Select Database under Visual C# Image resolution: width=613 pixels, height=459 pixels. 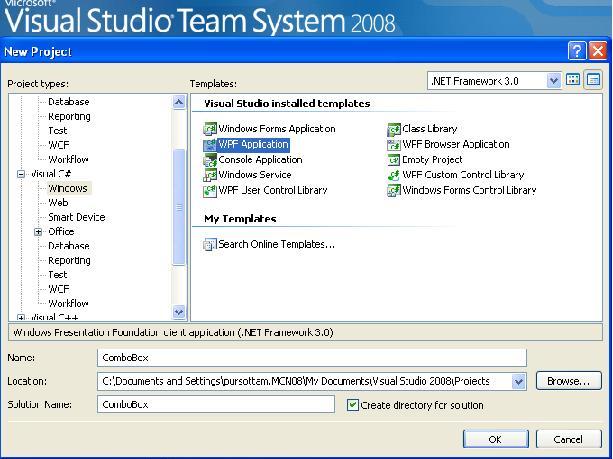pos(69,246)
